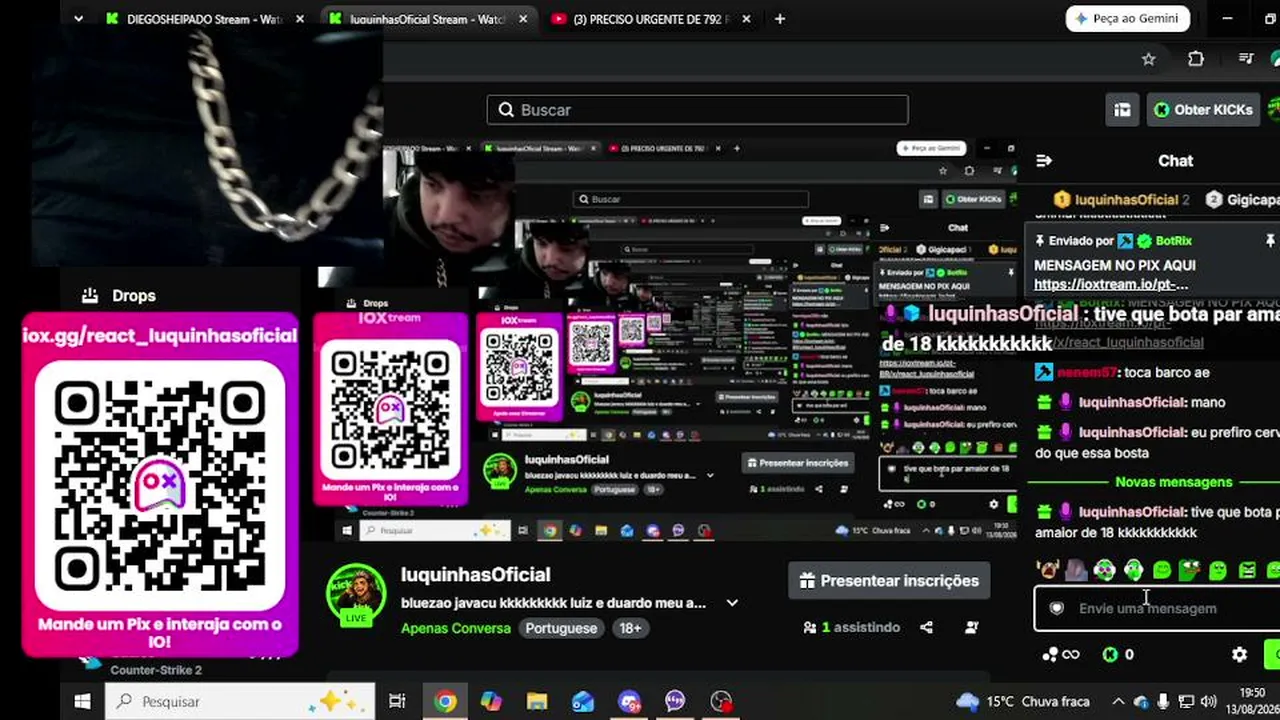The height and width of the screenshot is (720, 1280).
Task: Click the Presentear inscrições button
Action: pyautogui.click(x=889, y=581)
